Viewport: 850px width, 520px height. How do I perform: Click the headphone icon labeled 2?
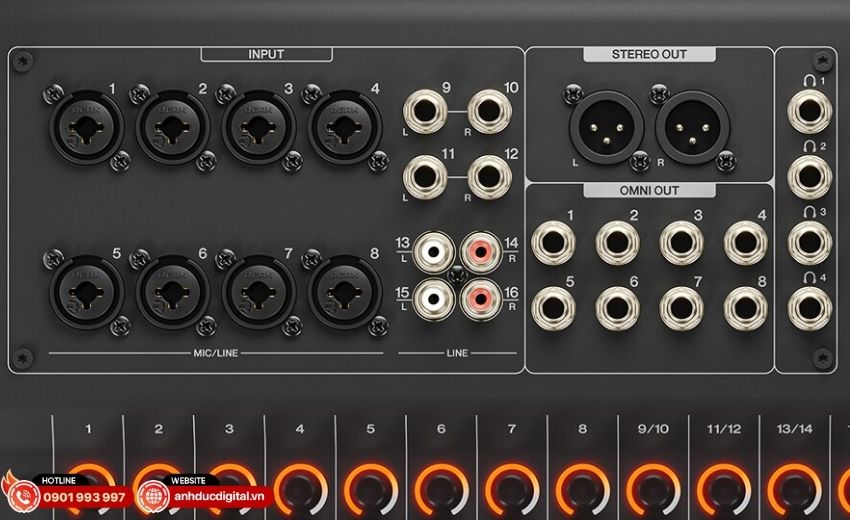(809, 146)
